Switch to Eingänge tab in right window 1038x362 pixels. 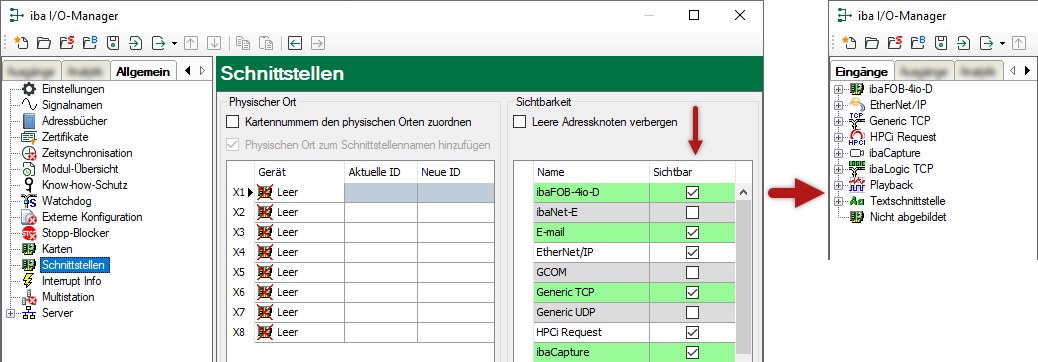(x=861, y=71)
